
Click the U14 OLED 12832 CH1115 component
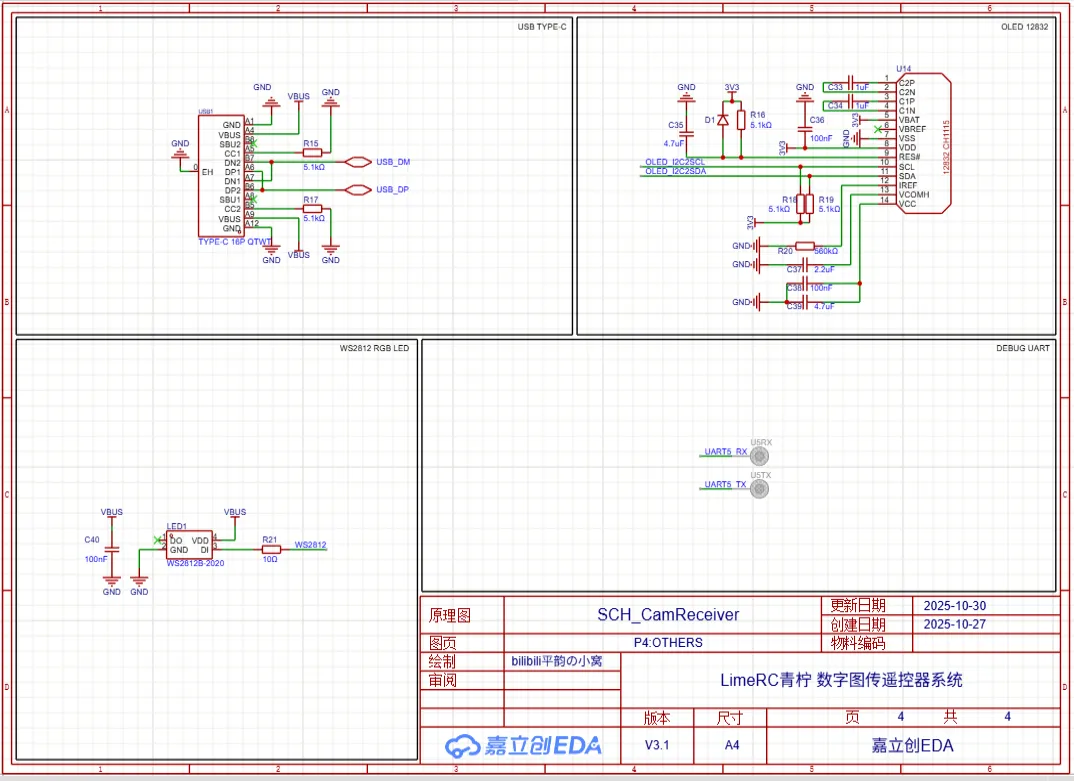(x=922, y=141)
